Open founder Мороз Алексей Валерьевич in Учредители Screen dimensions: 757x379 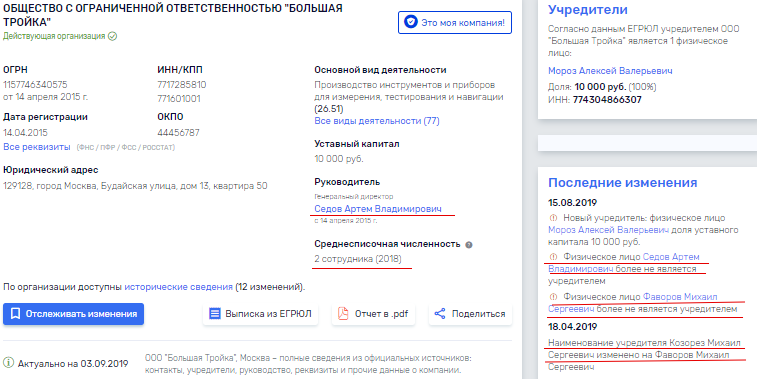pyautogui.click(x=610, y=71)
